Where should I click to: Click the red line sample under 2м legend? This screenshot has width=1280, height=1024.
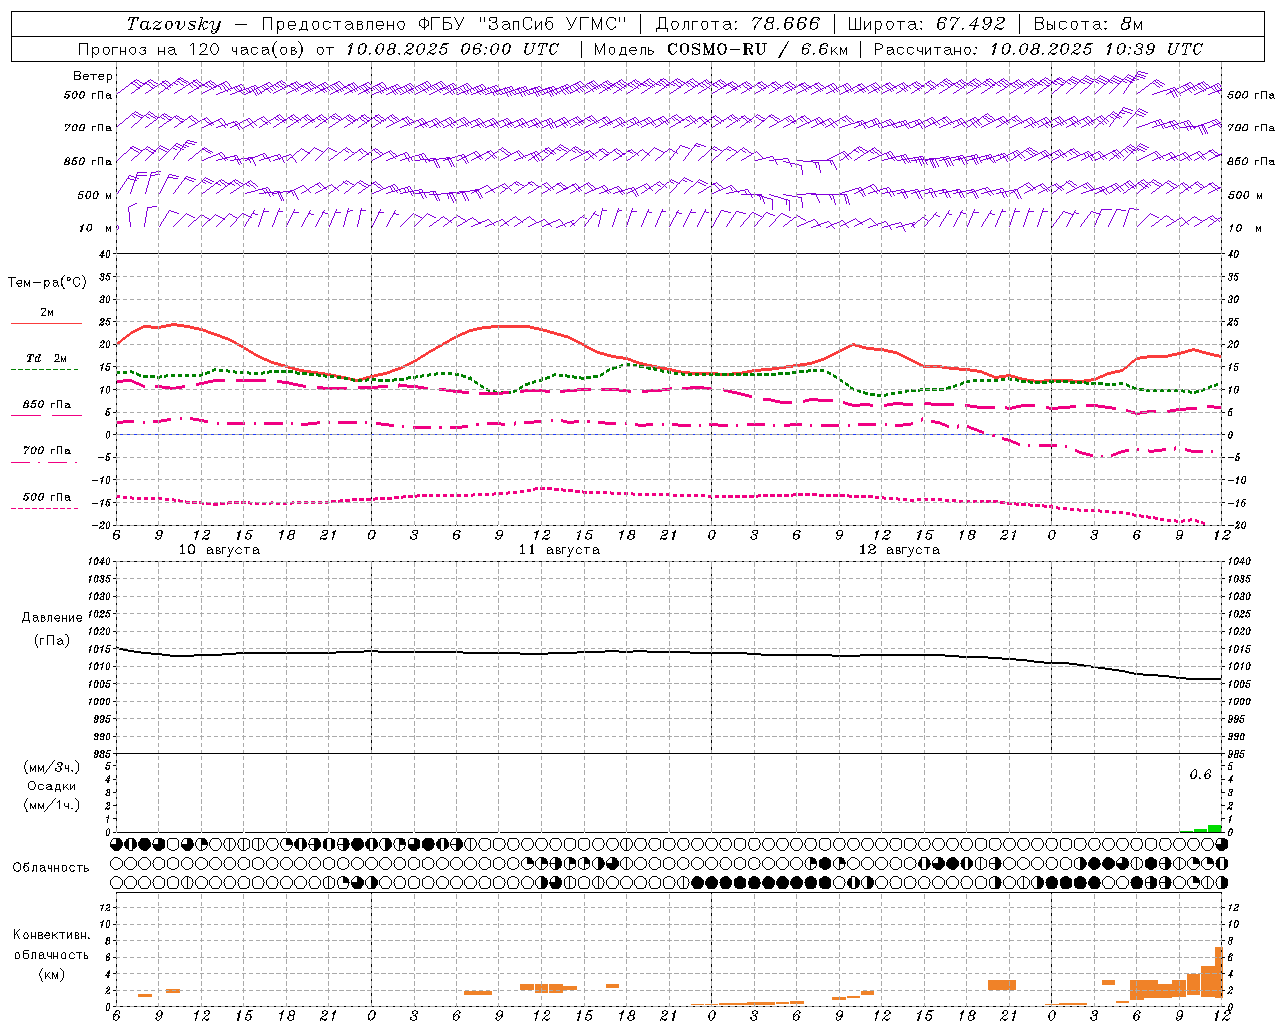[46, 324]
